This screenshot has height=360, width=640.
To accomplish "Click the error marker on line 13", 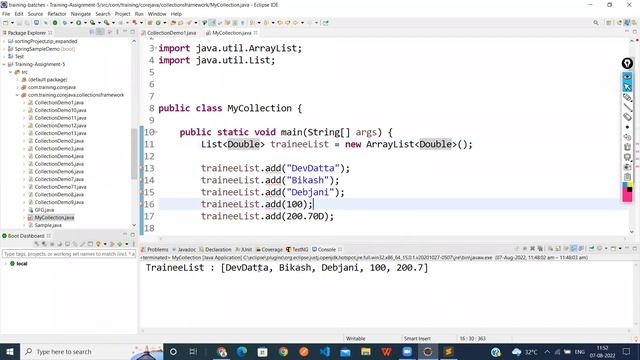I will (x=142, y=168).
